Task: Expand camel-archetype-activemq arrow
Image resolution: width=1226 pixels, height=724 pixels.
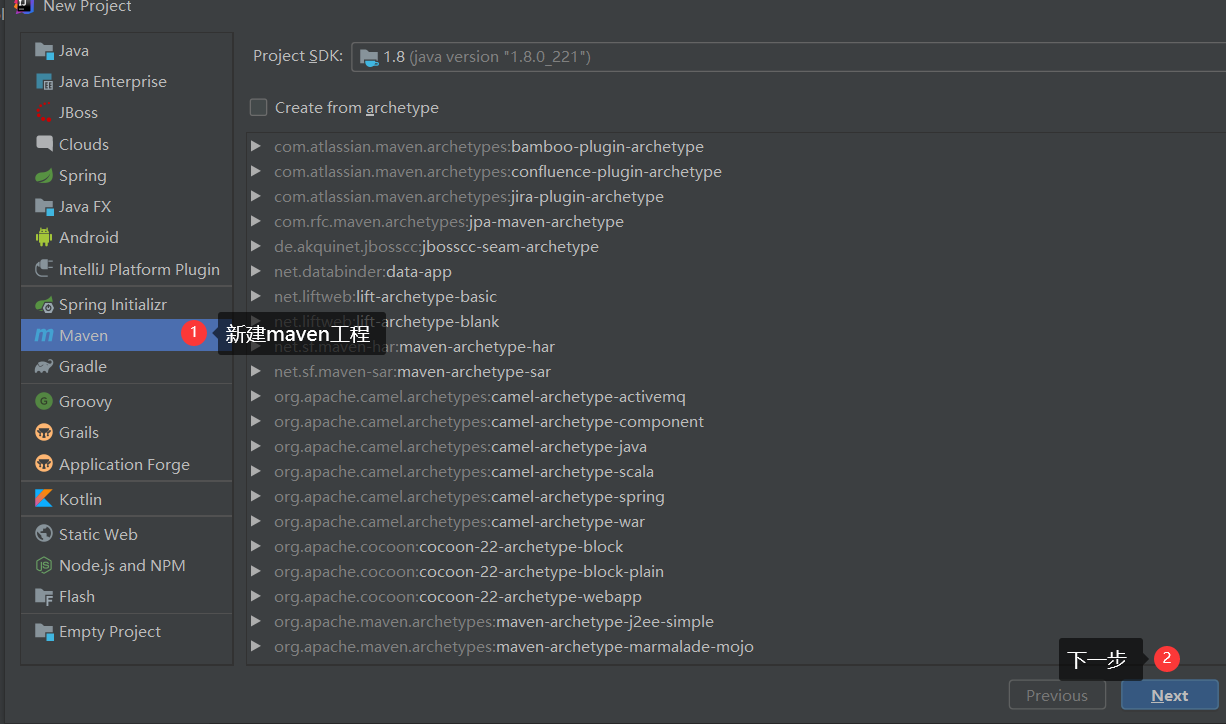Action: coord(256,396)
